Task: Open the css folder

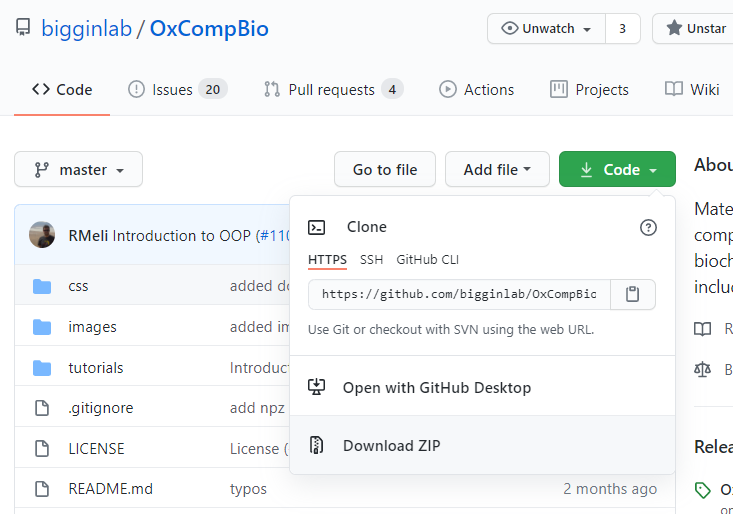Action: coord(78,286)
